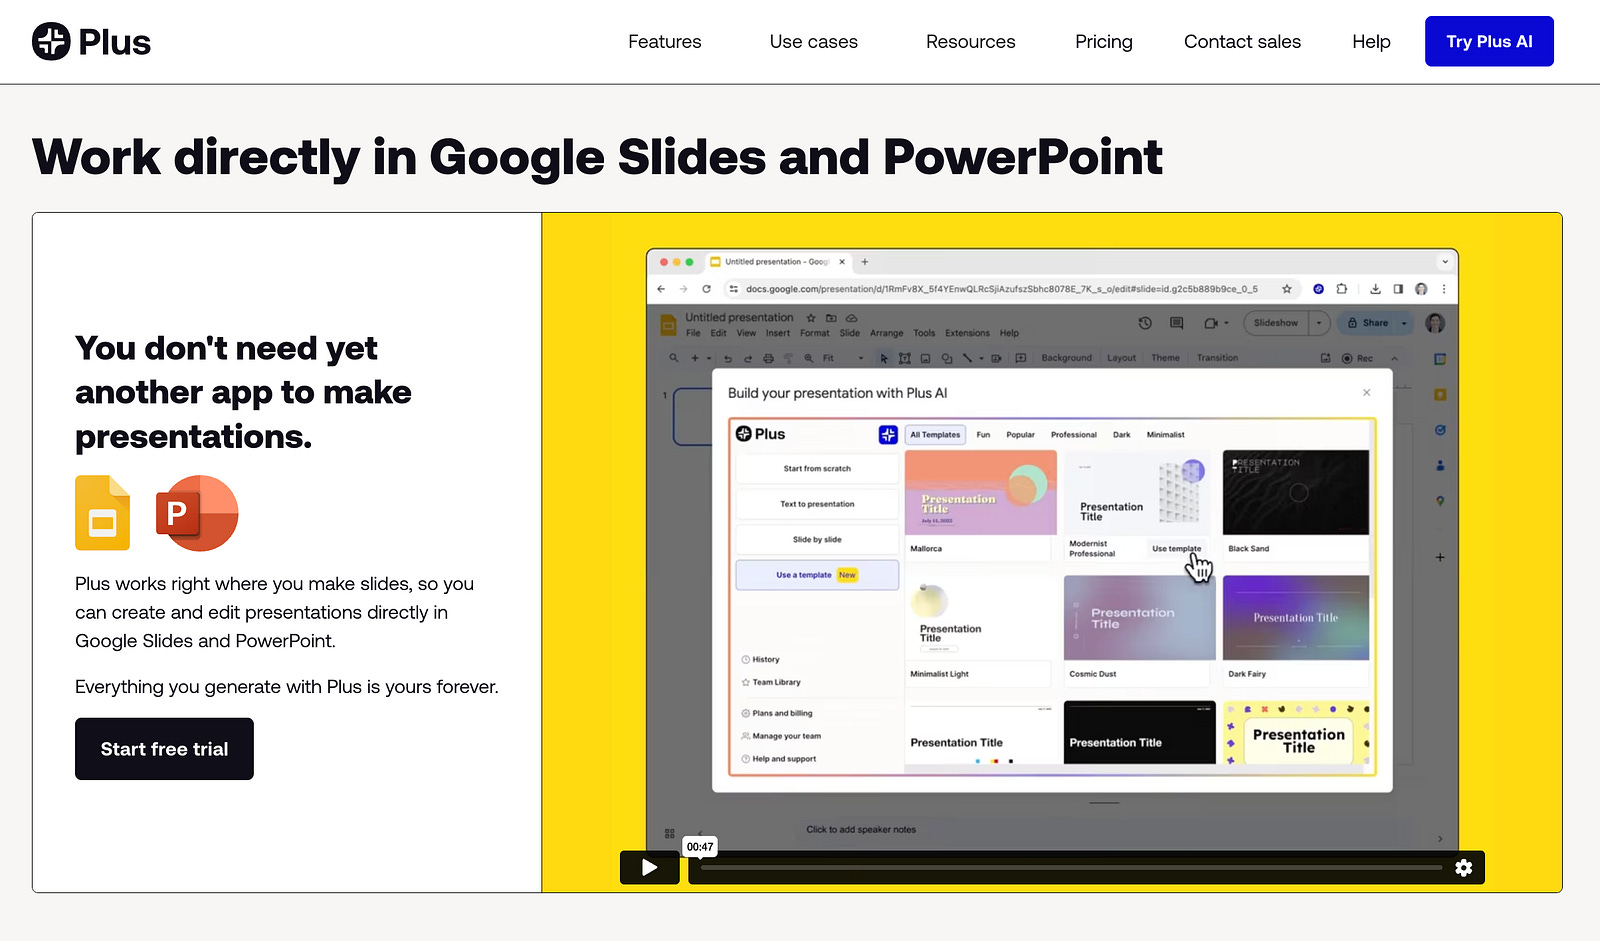Select the Professional templates tab
The image size is (1600, 941).
1073,435
